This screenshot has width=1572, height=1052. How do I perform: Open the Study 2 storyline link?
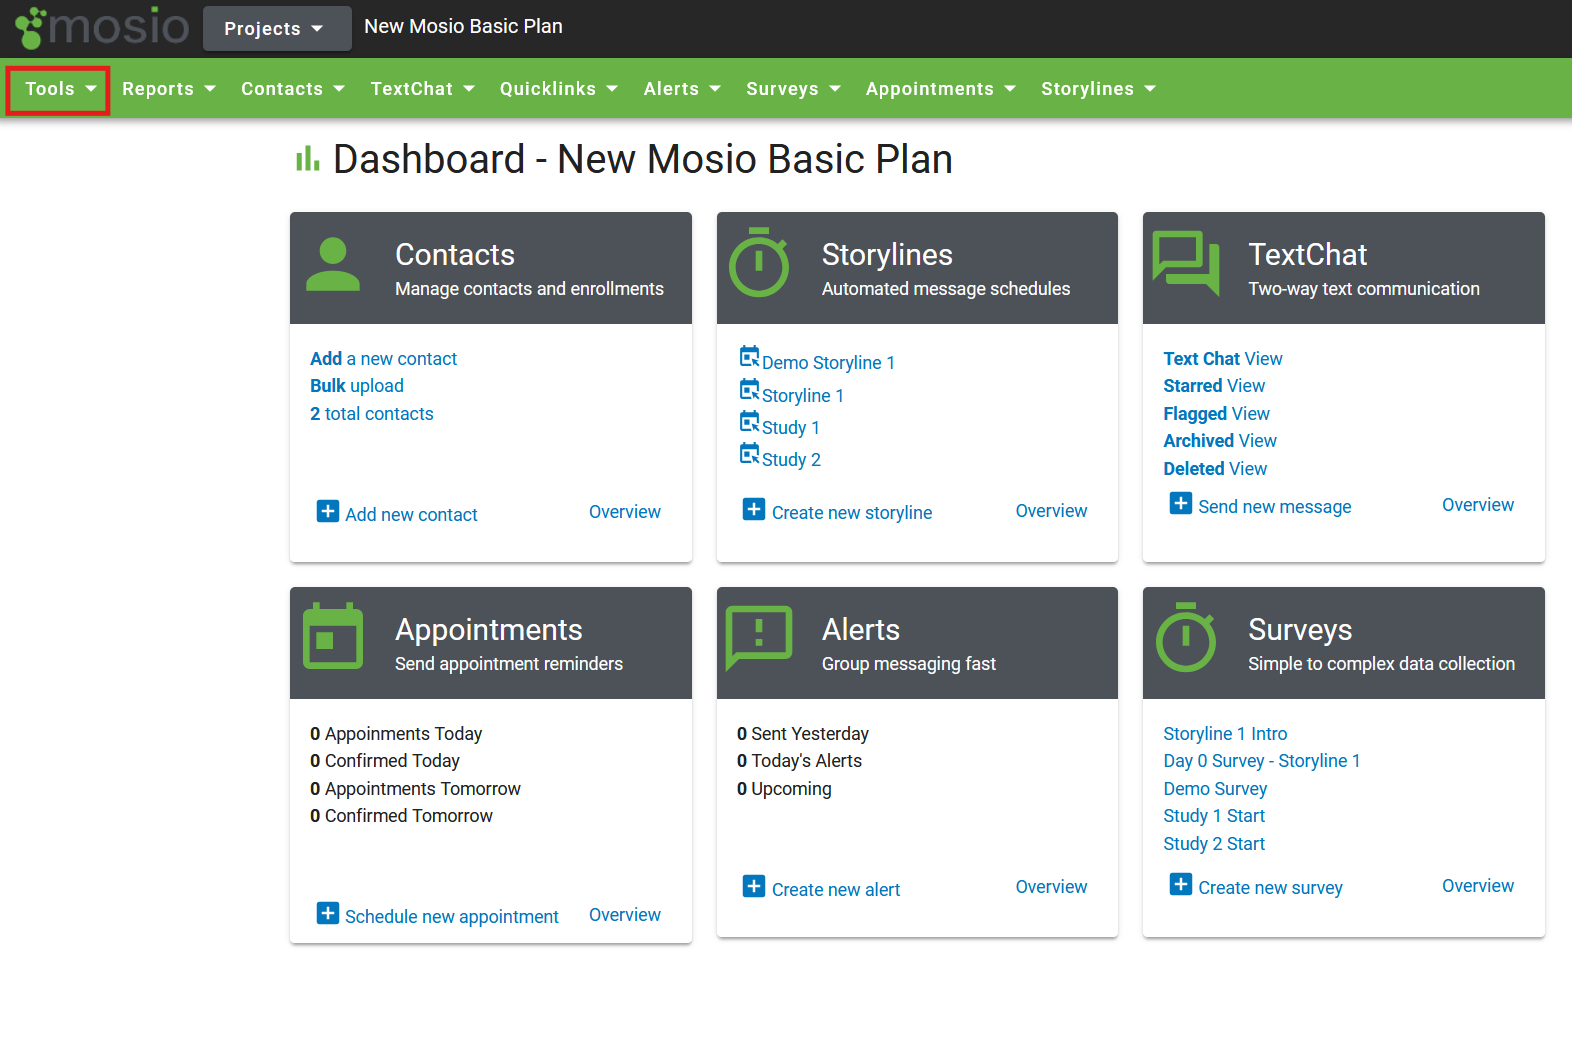pyautogui.click(x=791, y=460)
